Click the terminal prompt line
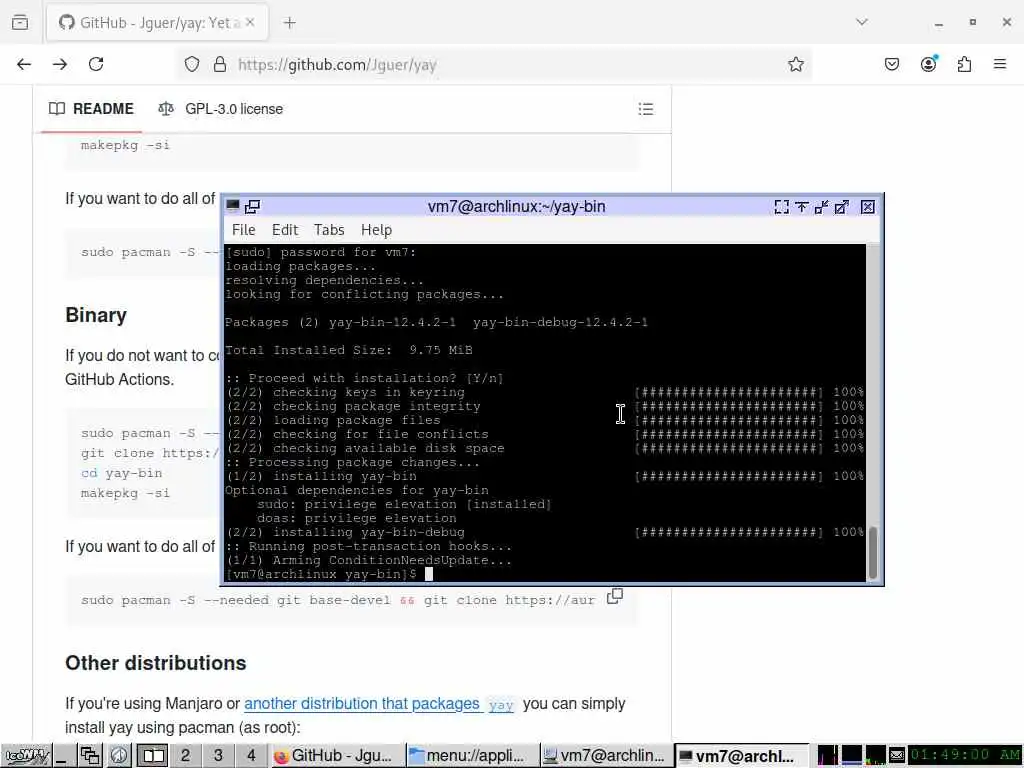This screenshot has height=768, width=1024. (329, 574)
